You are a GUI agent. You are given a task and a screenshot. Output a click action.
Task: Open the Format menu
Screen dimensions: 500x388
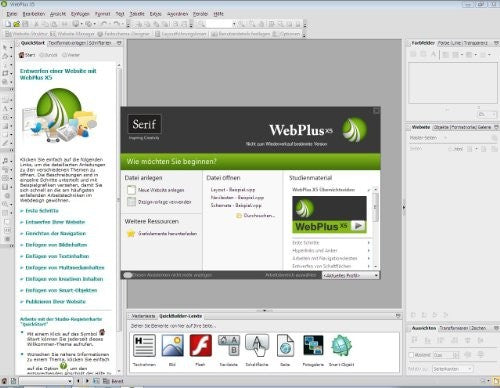pos(102,14)
